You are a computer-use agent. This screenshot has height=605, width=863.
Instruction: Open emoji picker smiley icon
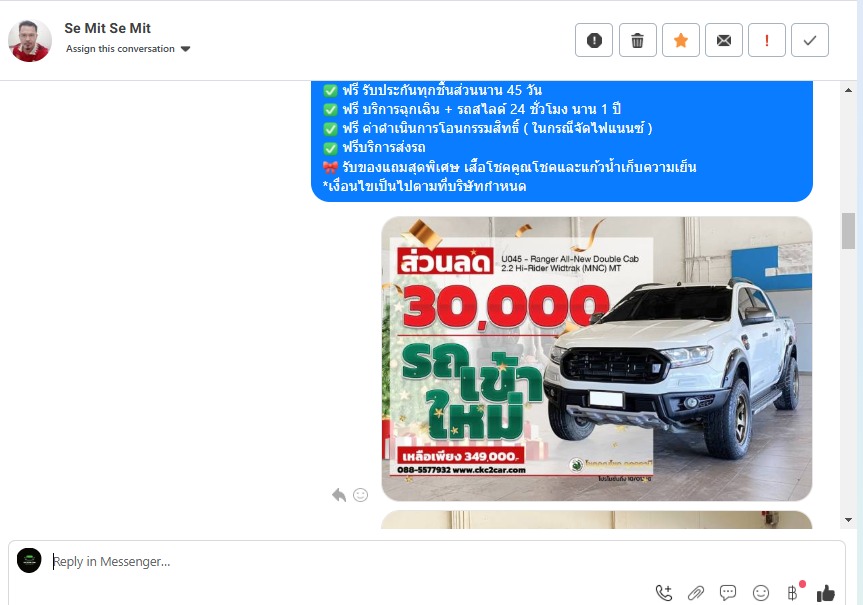click(x=761, y=593)
